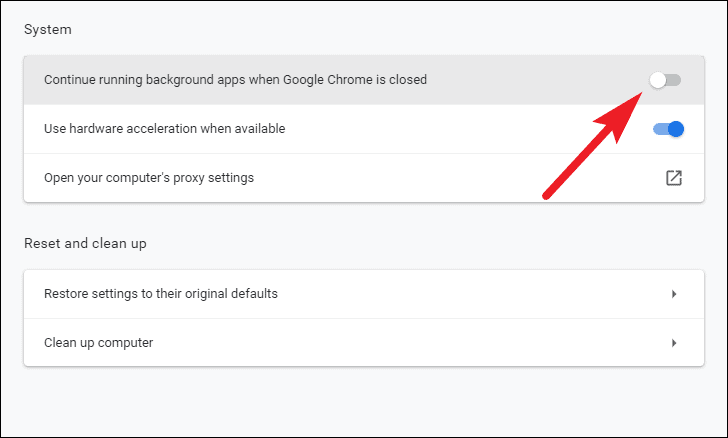
Task: Expand Clean up computer chevron arrow
Action: pos(674,343)
